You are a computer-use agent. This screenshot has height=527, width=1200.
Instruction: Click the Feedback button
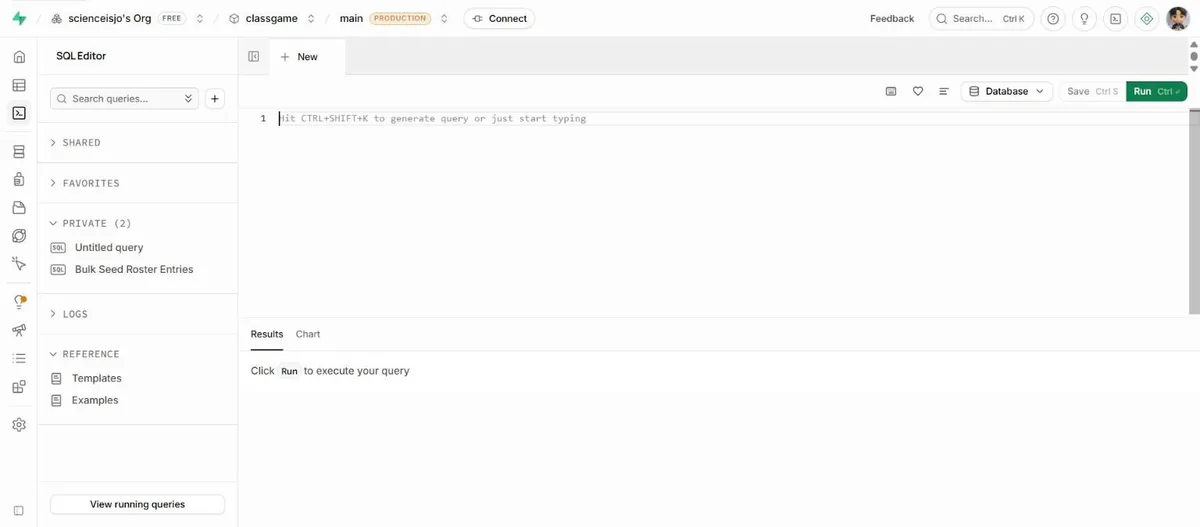[x=892, y=18]
